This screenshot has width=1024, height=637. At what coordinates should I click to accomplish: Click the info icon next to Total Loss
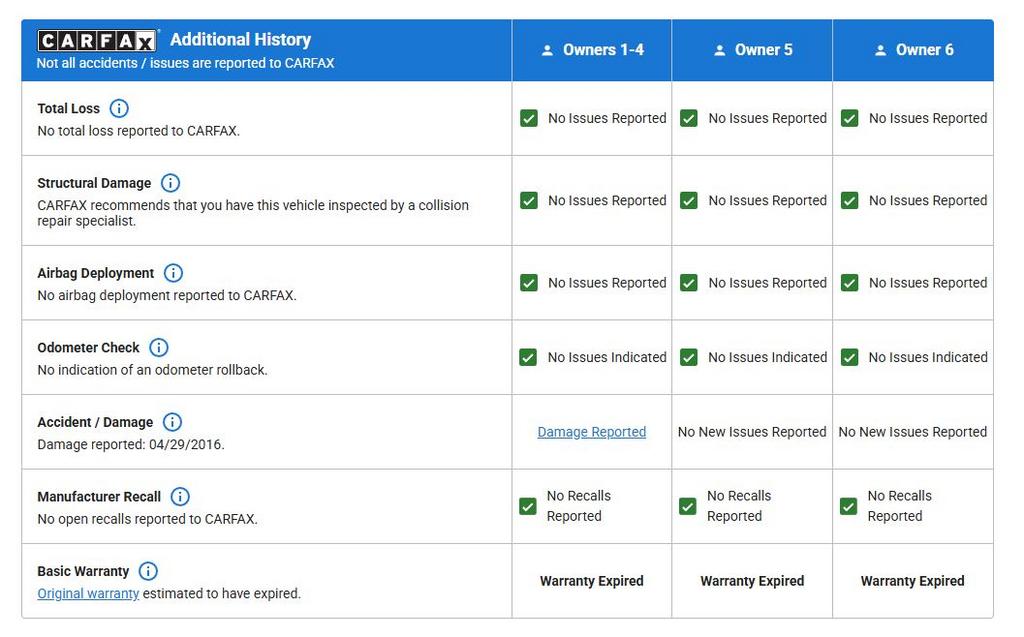[119, 109]
